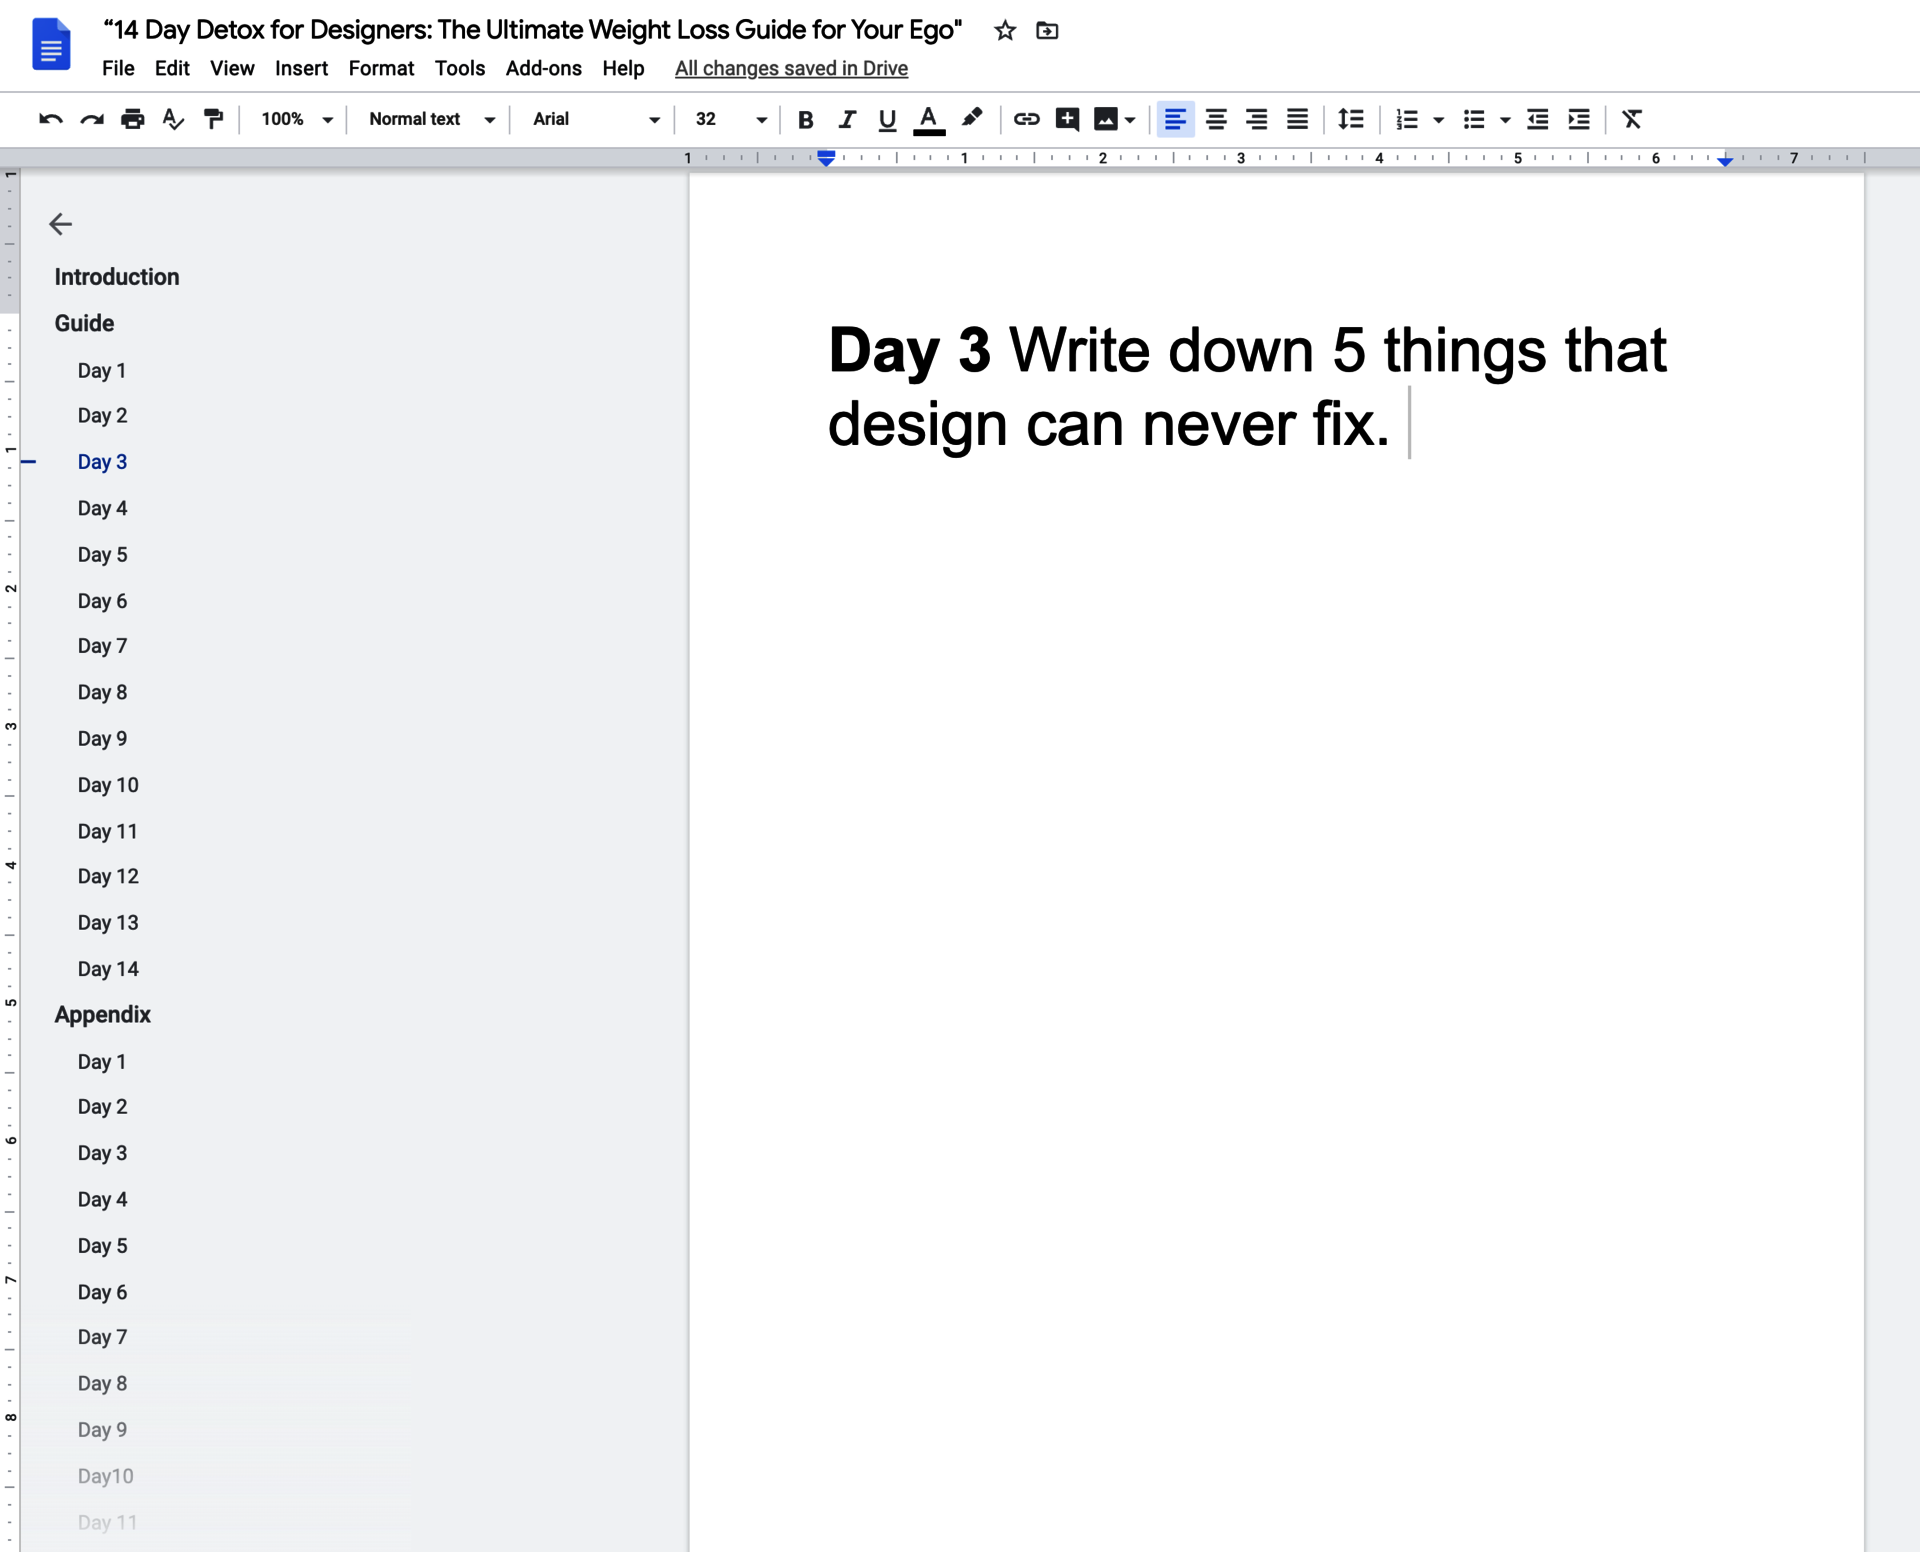Set right alignment

point(1257,119)
